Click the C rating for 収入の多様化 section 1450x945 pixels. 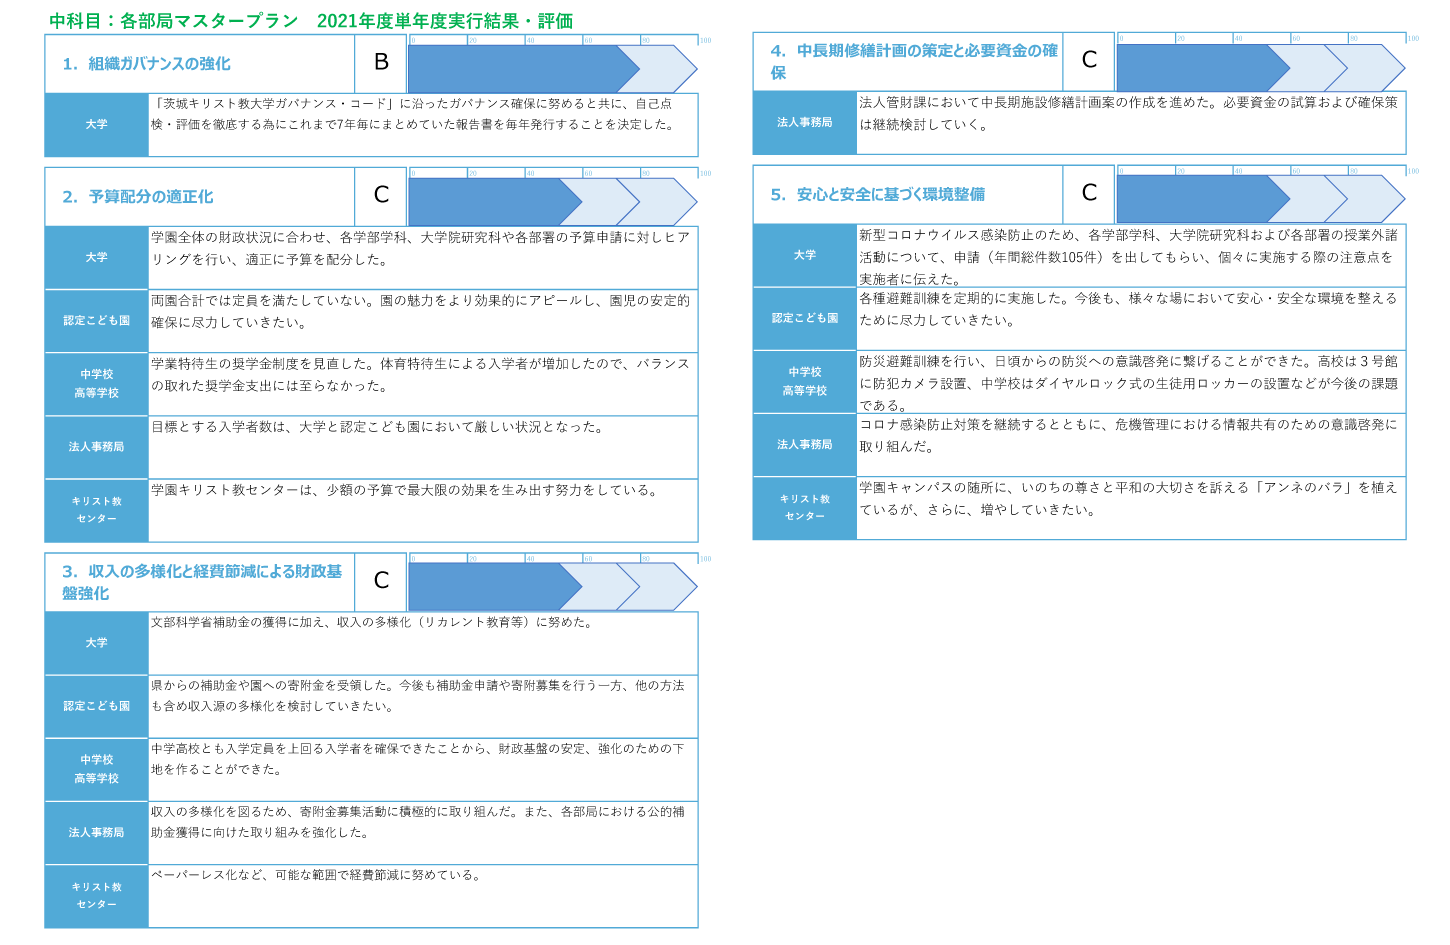(x=381, y=580)
